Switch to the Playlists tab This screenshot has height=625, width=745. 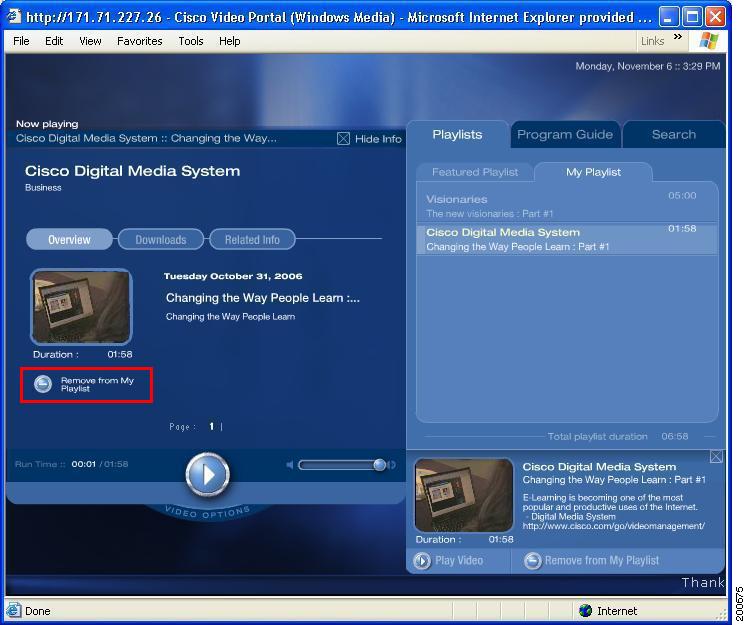pos(457,135)
